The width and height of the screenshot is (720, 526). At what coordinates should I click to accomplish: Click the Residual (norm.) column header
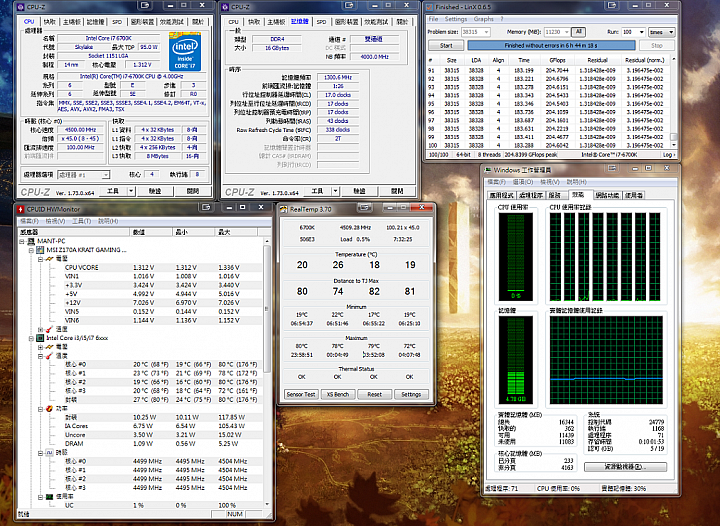coord(645,60)
